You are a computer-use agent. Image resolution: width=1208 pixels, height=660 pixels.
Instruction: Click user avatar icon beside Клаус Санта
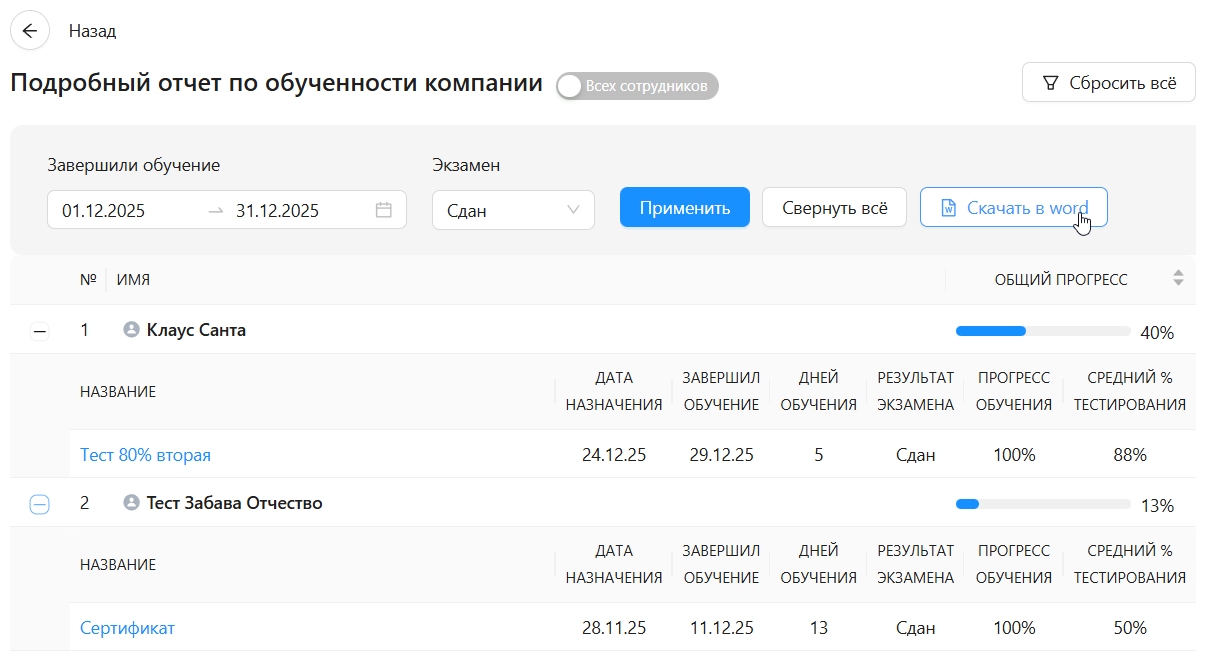131,330
